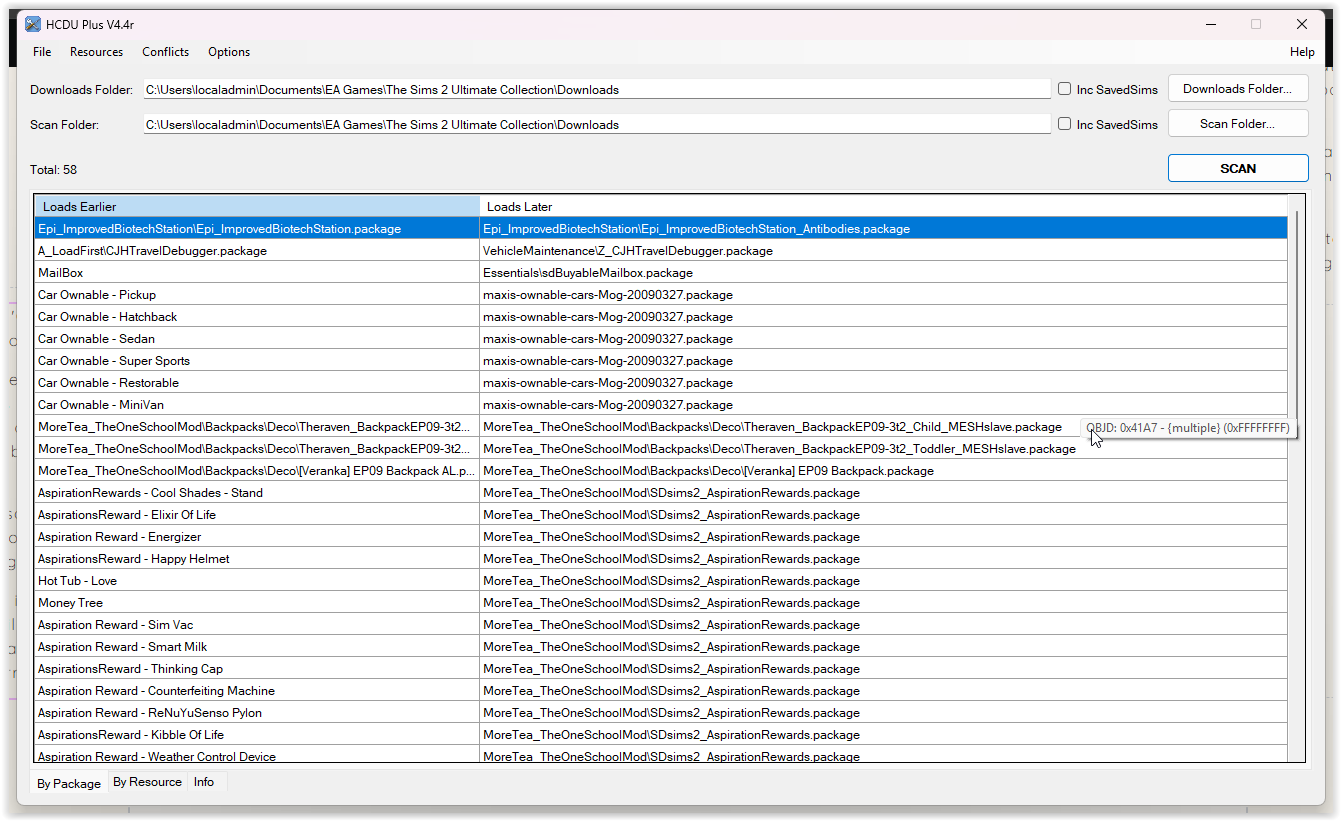
Task: Click the Scan Folder path field
Action: point(596,125)
